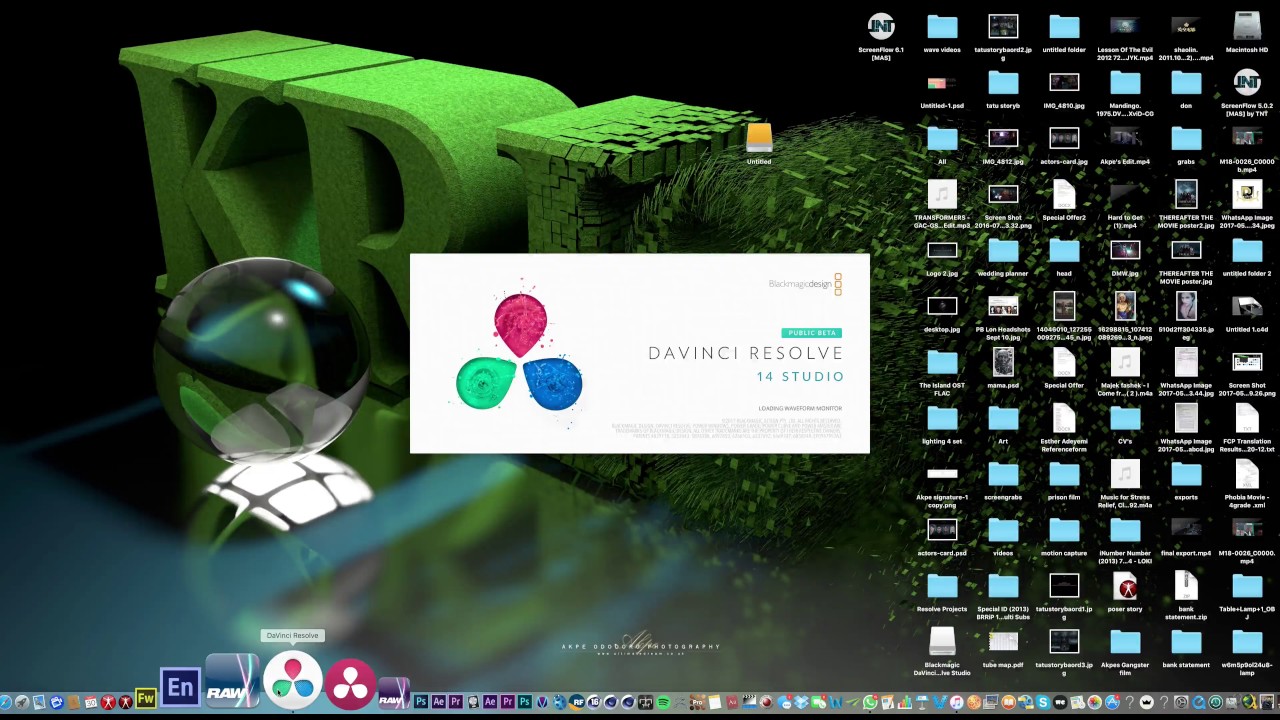
Task: Select the folder named don
Action: [1186, 89]
